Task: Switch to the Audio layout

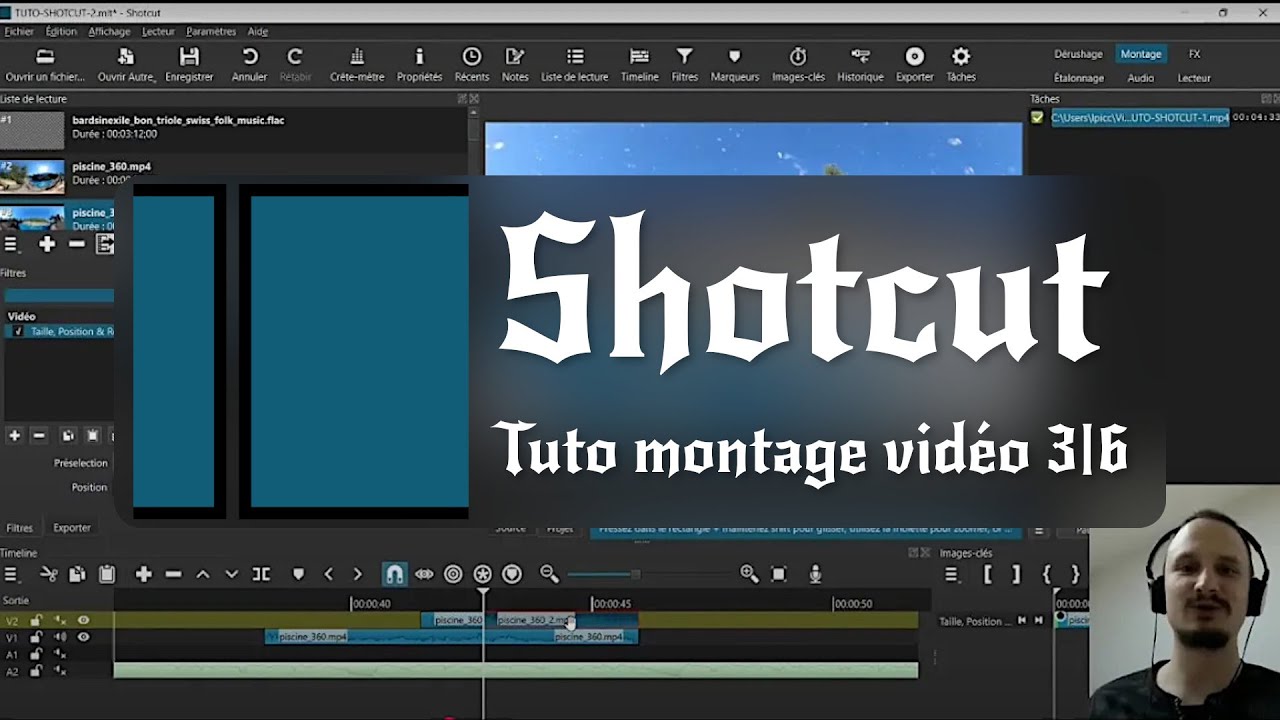Action: (x=1140, y=78)
